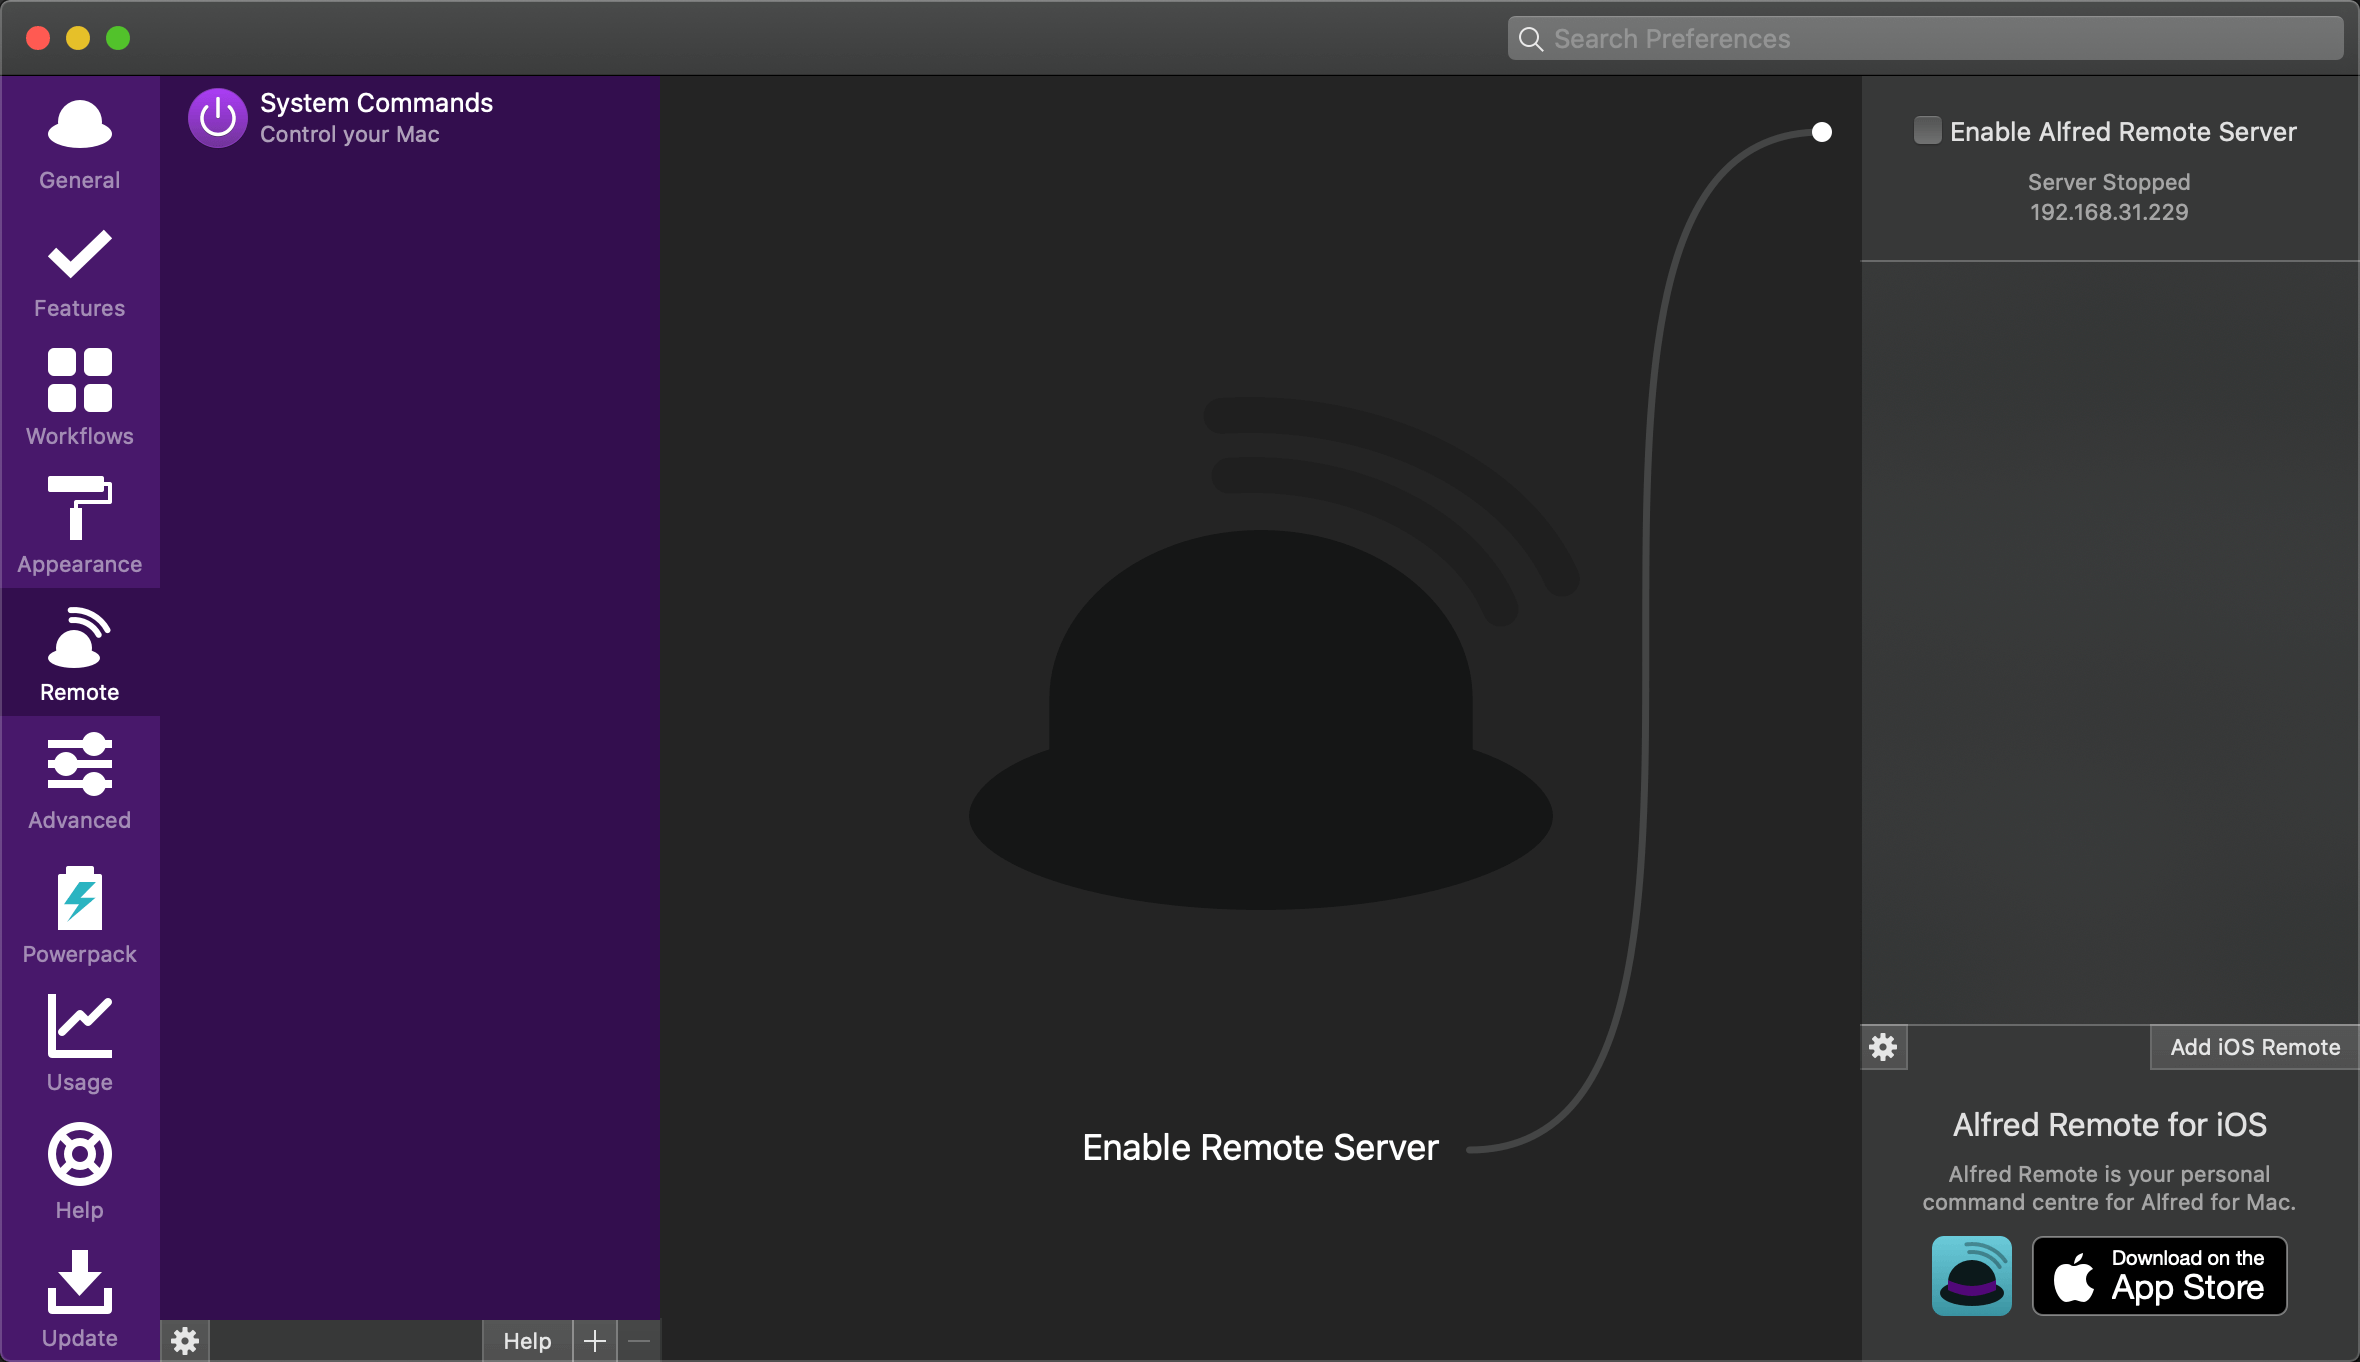Click the Search Preferences field

tap(1925, 38)
